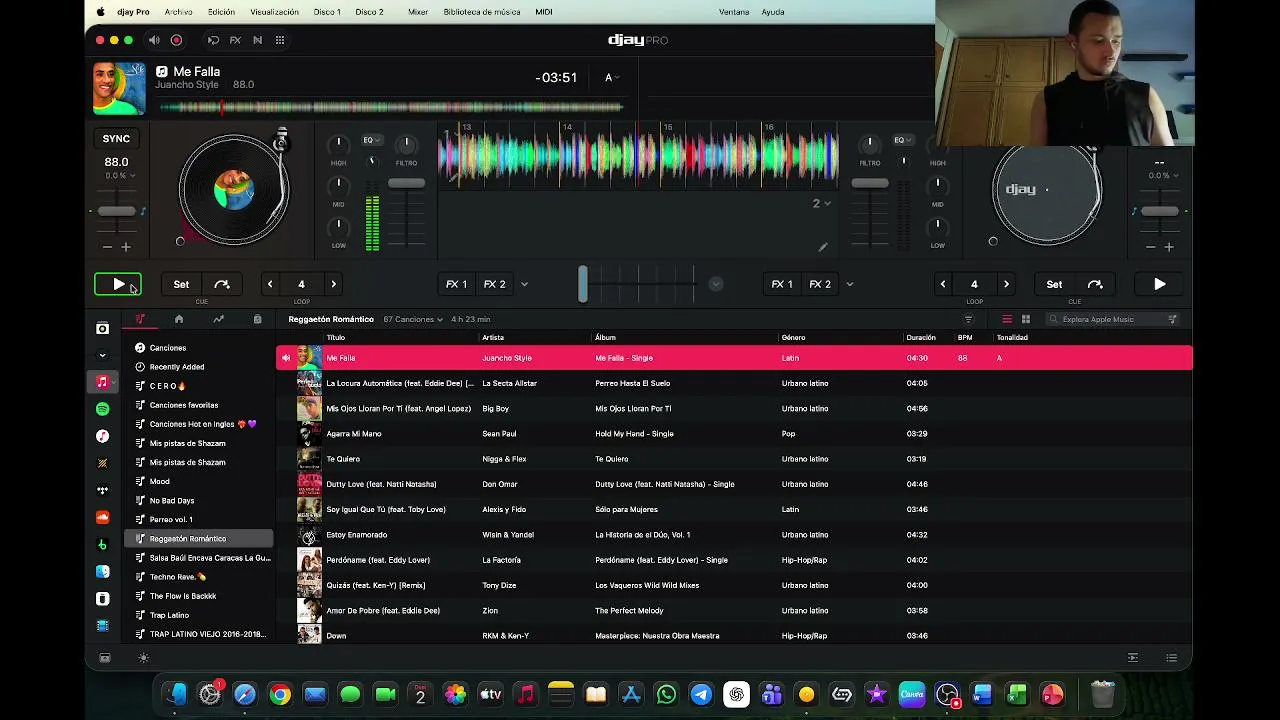Jump to cue on the right deck
Viewport: 1280px width, 720px height.
[x=1095, y=284]
